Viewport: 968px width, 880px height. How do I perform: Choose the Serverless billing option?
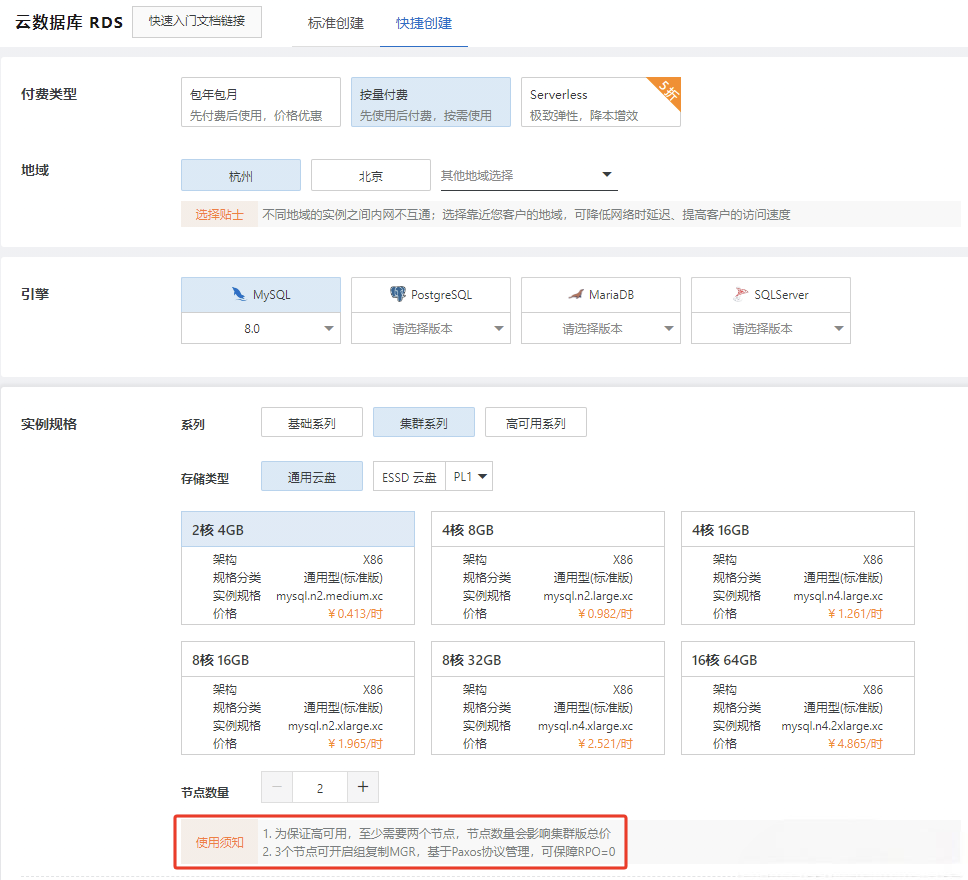point(601,102)
